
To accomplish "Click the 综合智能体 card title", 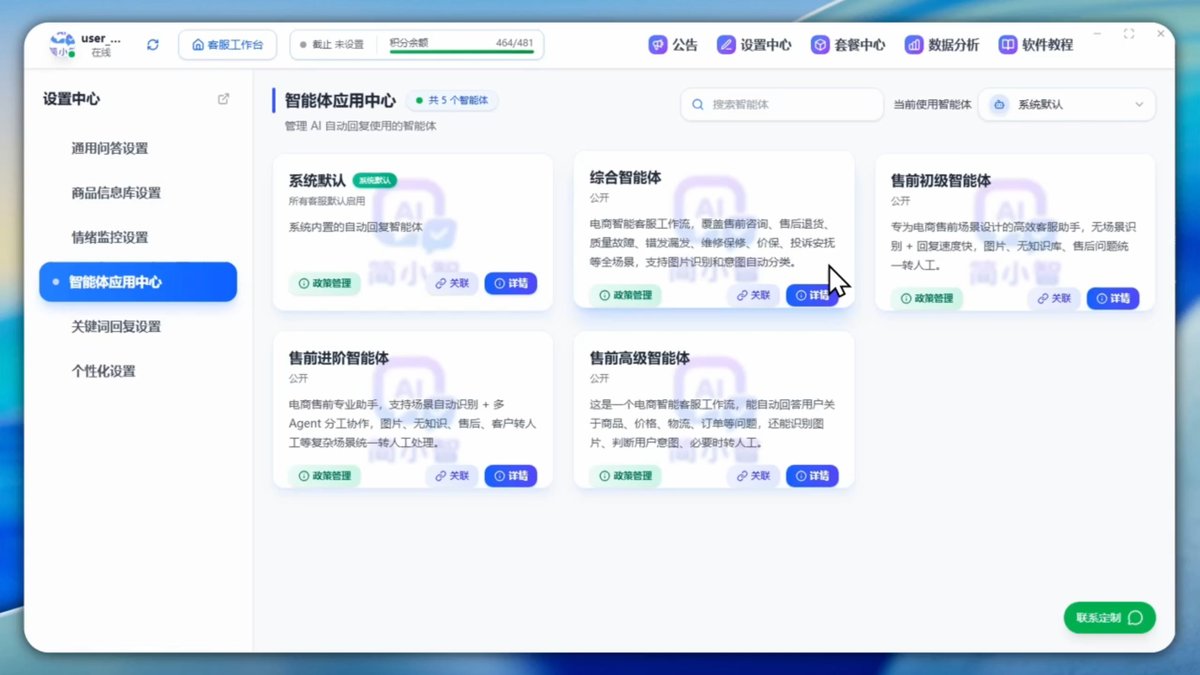I will click(x=626, y=178).
